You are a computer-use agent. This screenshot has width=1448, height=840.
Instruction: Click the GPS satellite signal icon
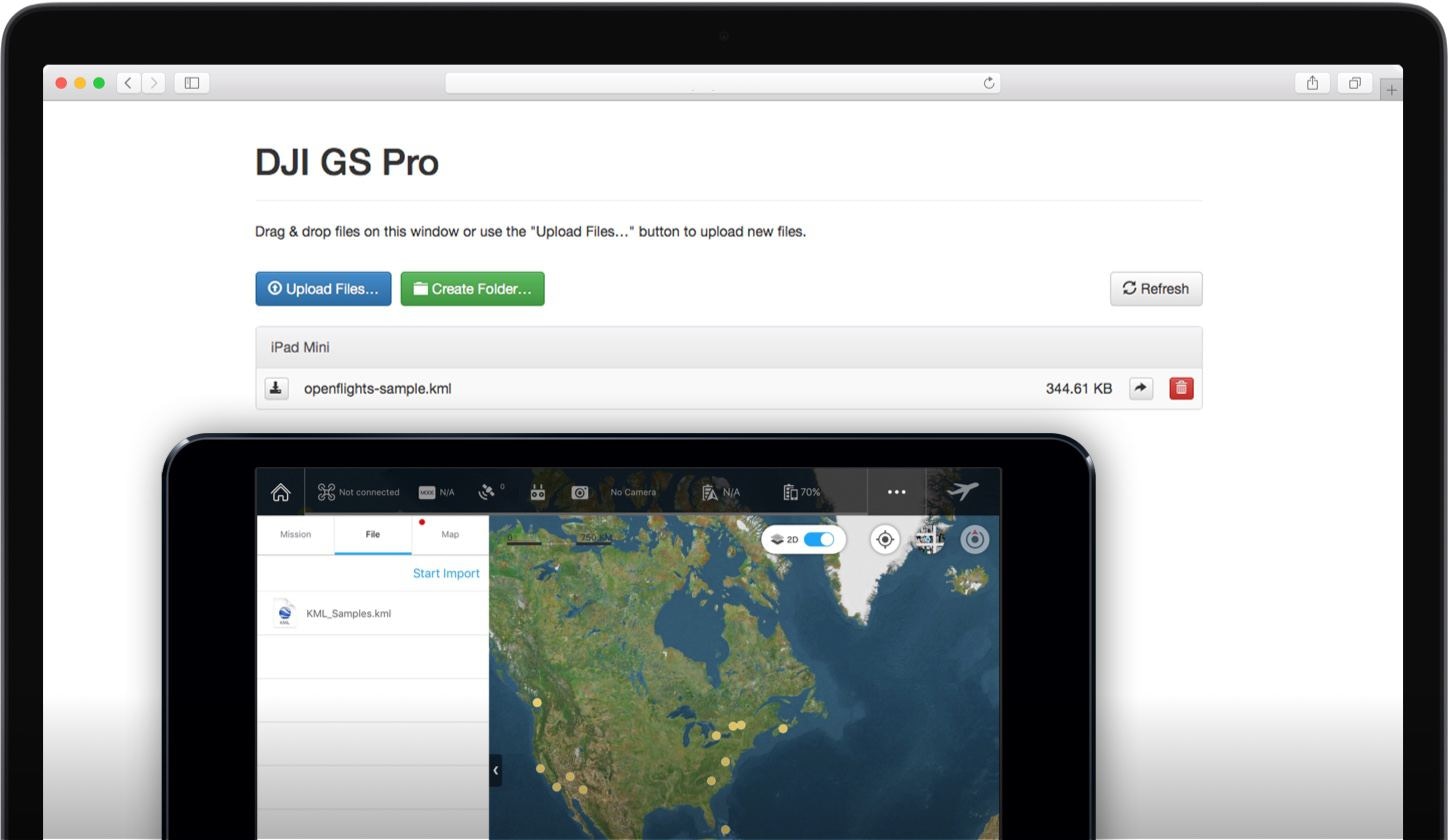click(487, 492)
